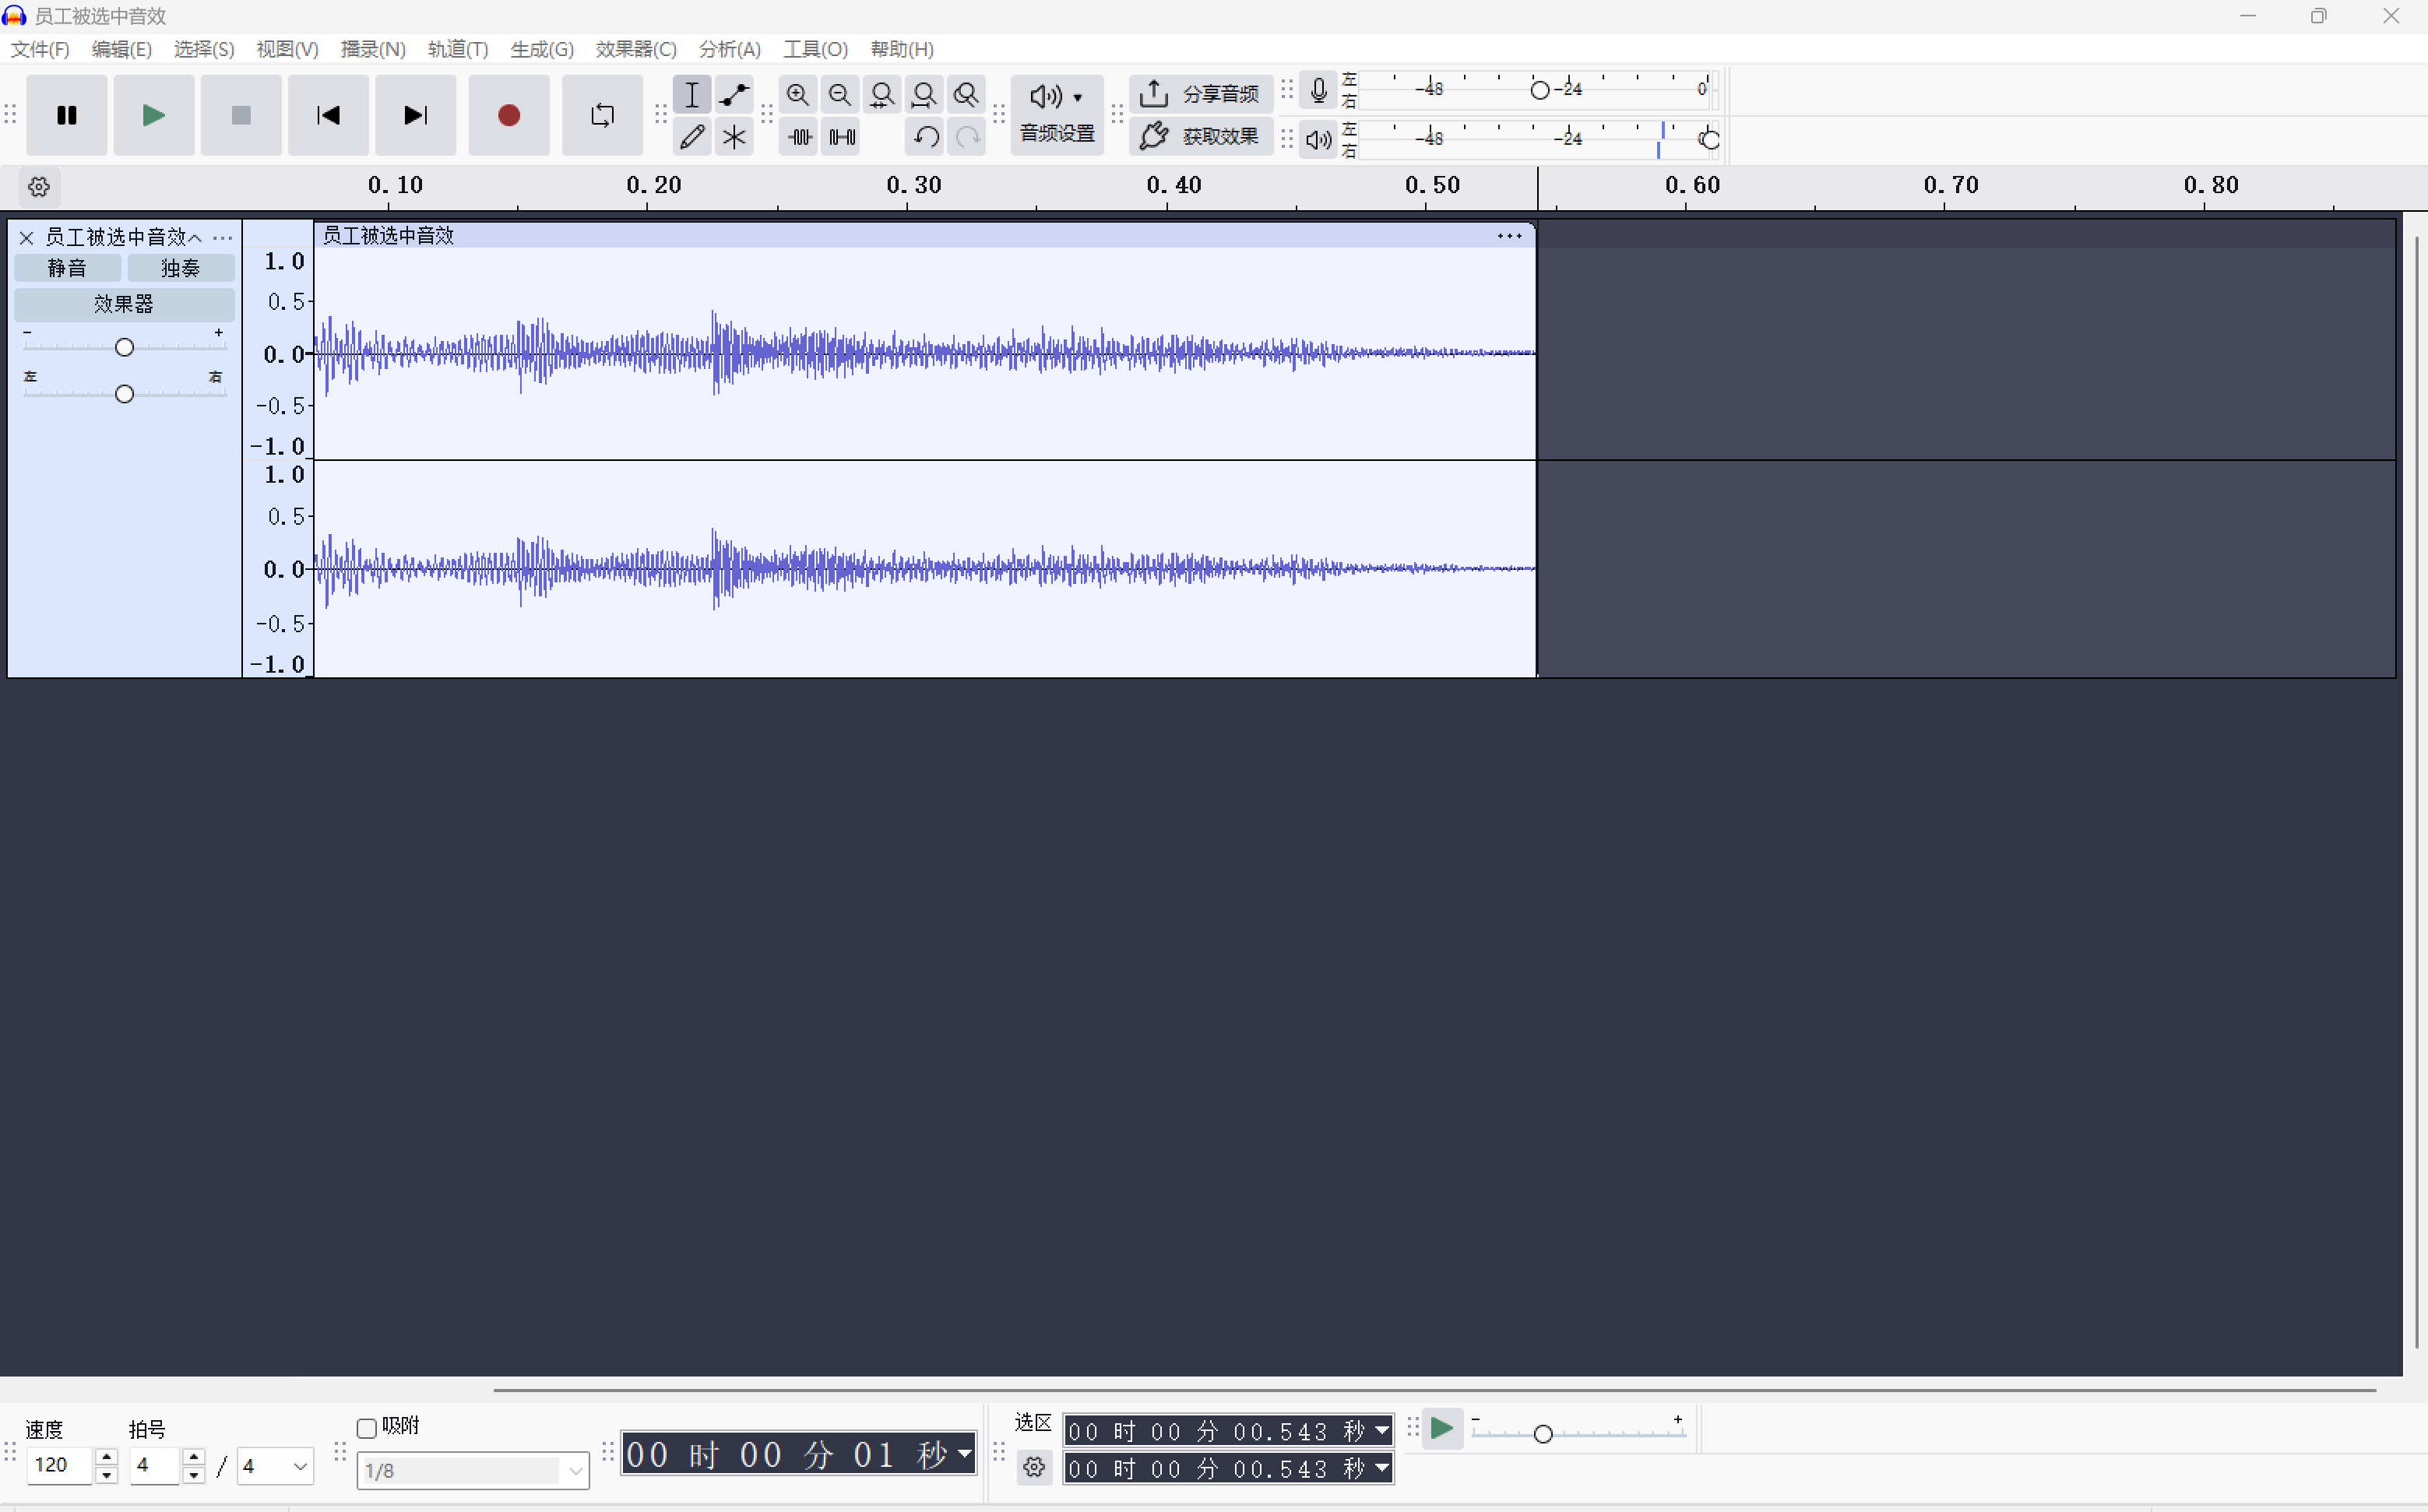Increase tempo with the up stepper arrow
2428x1512 pixels.
click(106, 1457)
